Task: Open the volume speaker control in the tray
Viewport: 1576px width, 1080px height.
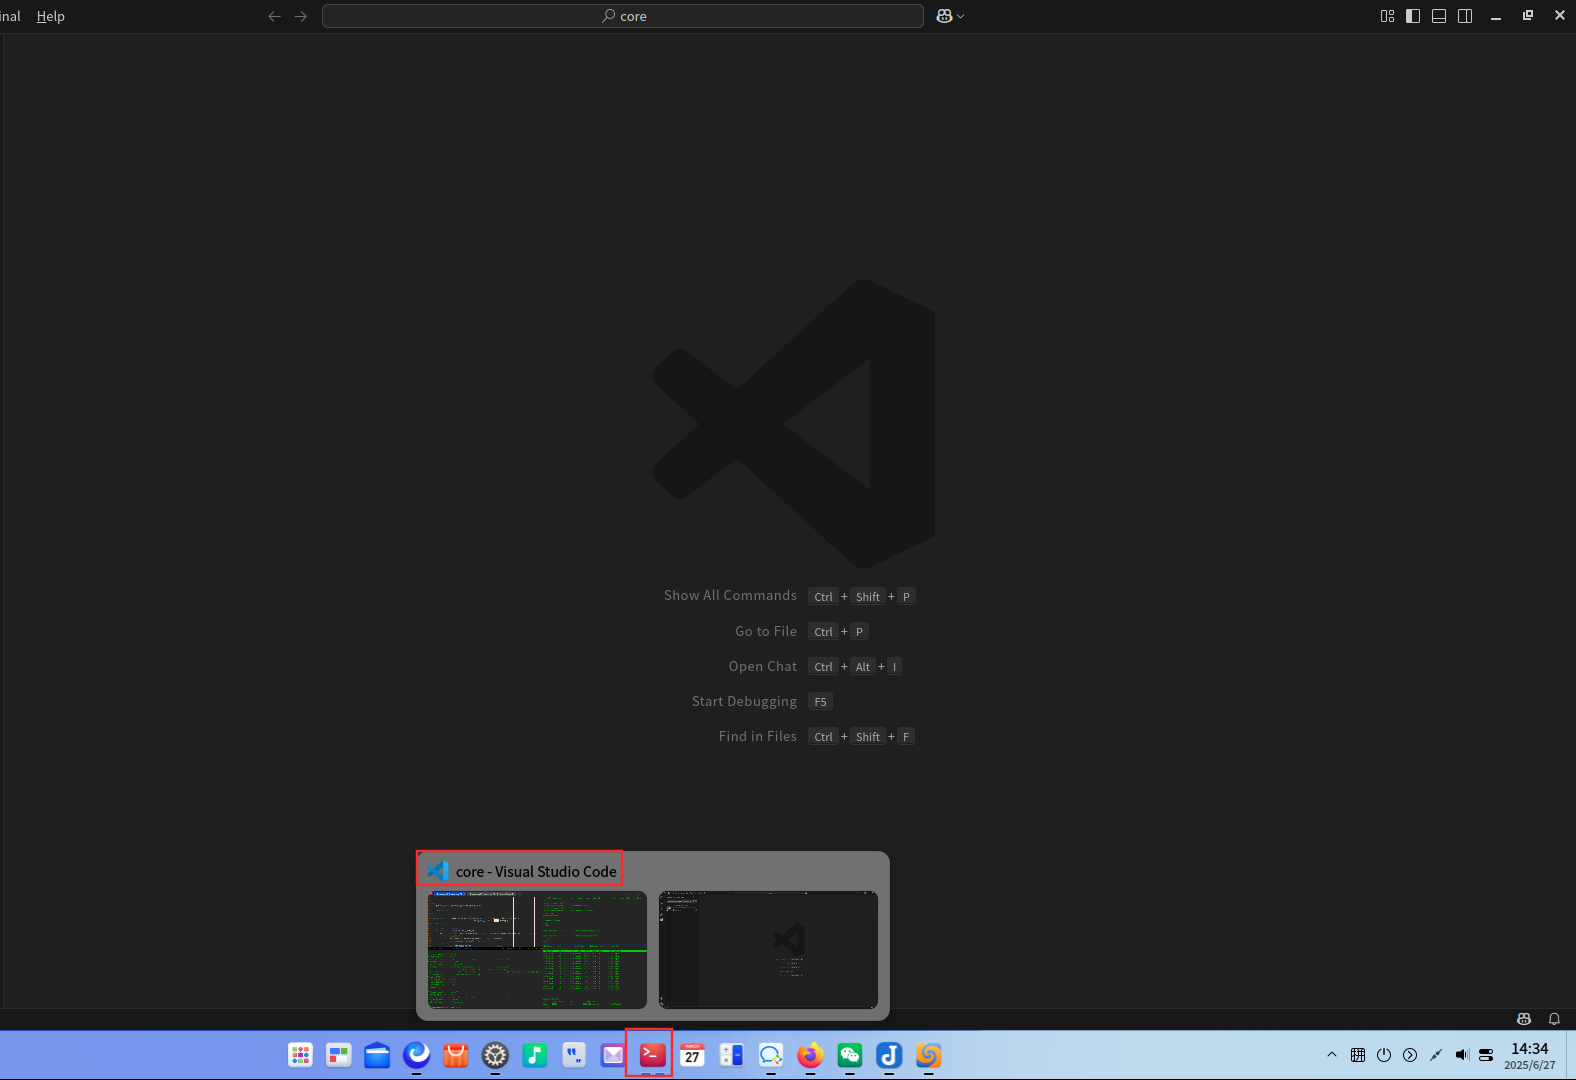Action: point(1462,1055)
